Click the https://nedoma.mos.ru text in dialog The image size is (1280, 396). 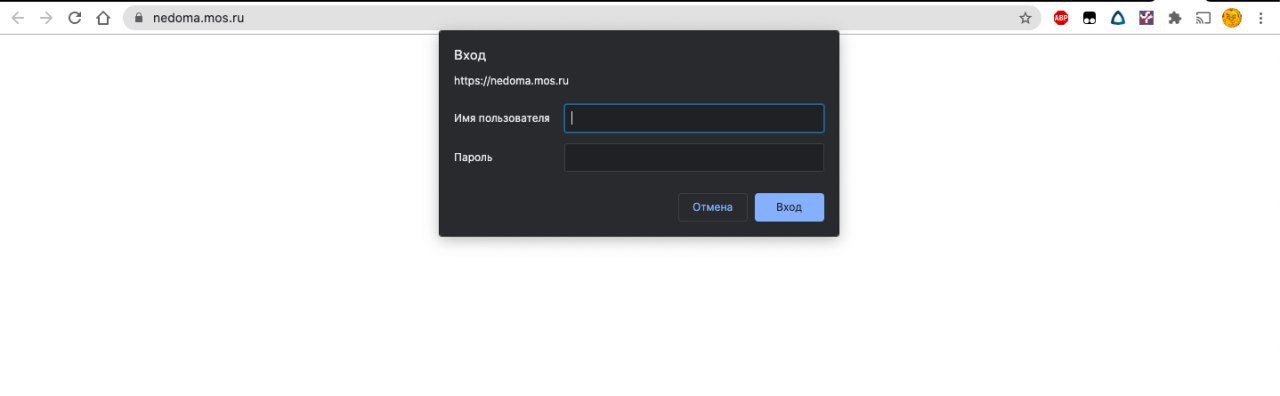point(511,81)
